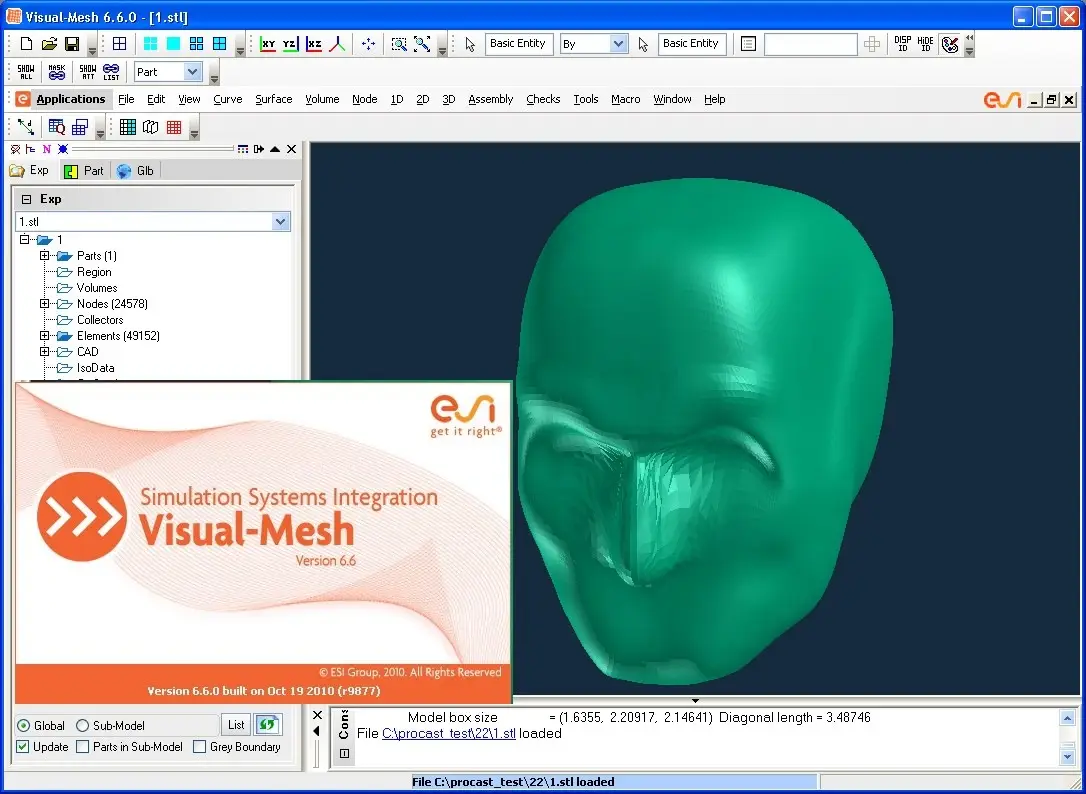Image resolution: width=1086 pixels, height=794 pixels.
Task: Set the XY plane view
Action: point(267,44)
